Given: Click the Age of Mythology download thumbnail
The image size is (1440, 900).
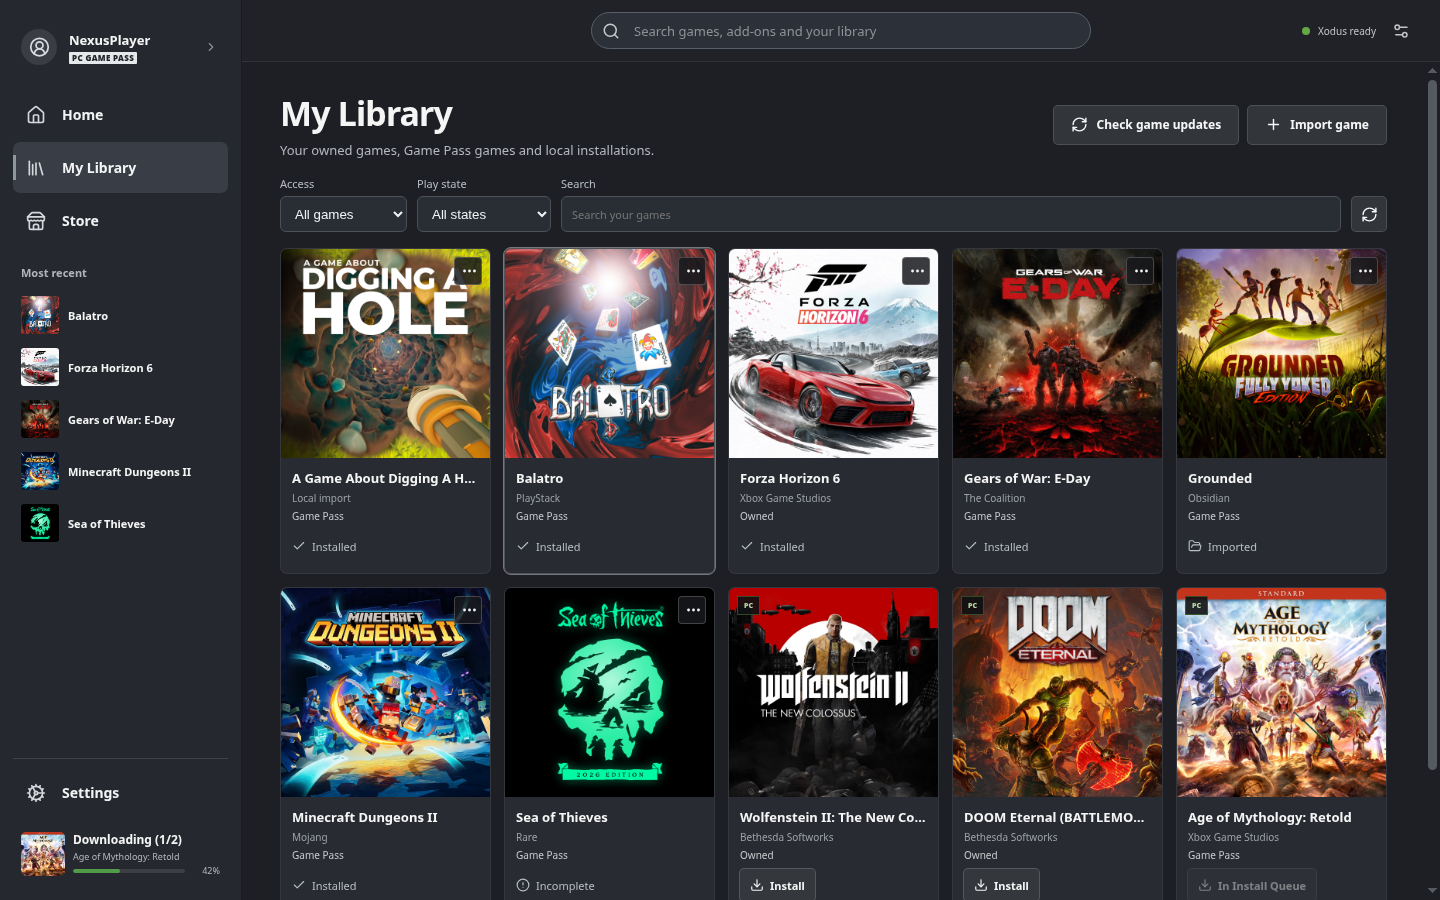Looking at the screenshot, I should [x=43, y=854].
